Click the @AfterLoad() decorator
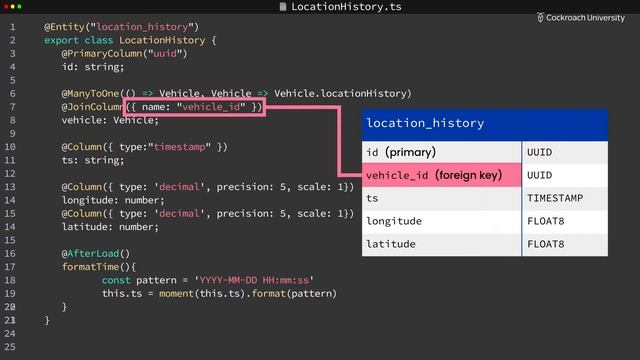 96,253
